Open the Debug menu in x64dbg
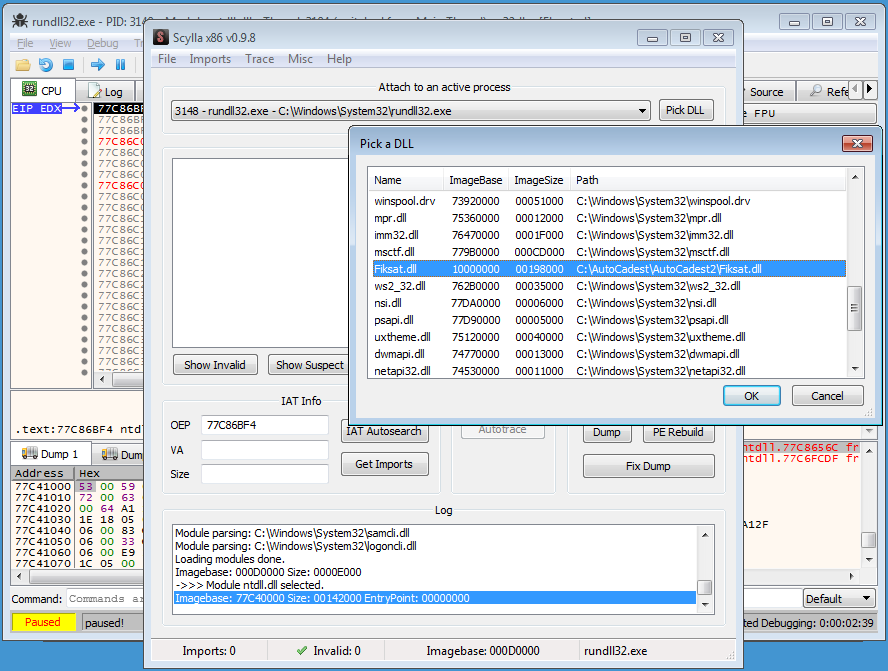The height and width of the screenshot is (671, 888). click(103, 43)
